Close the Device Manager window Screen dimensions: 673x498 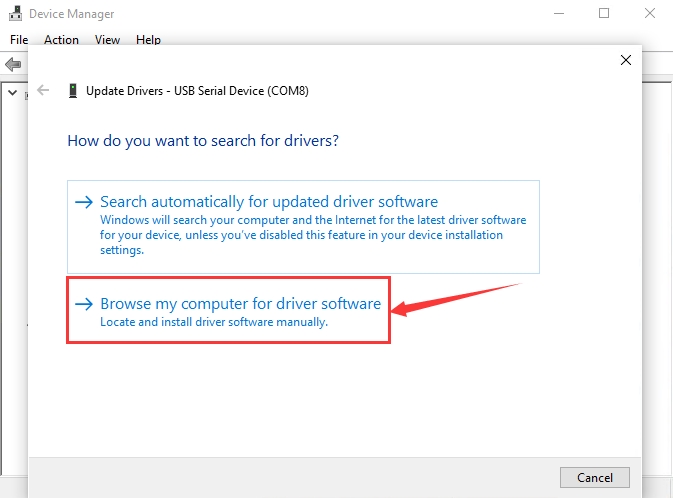coord(650,13)
